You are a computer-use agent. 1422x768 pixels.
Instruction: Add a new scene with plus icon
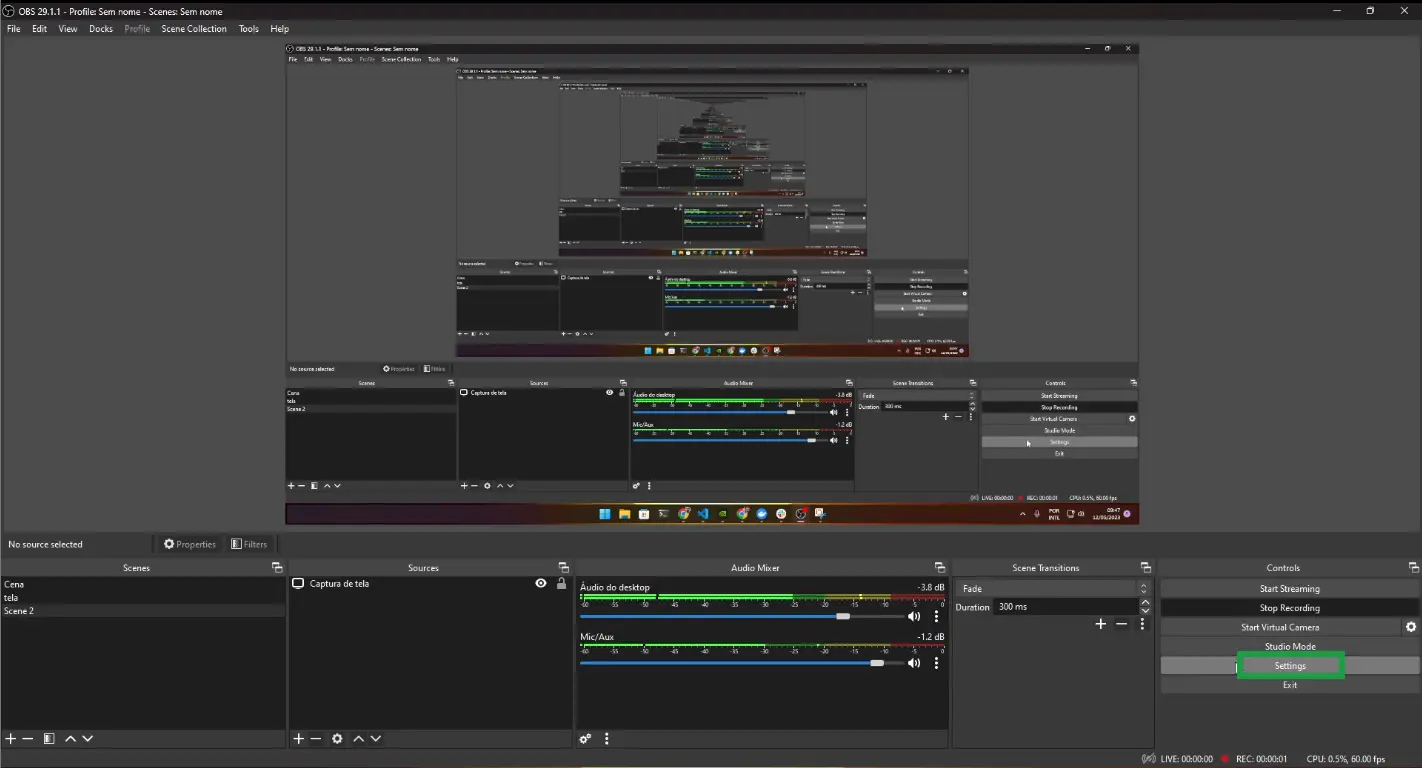(11, 739)
